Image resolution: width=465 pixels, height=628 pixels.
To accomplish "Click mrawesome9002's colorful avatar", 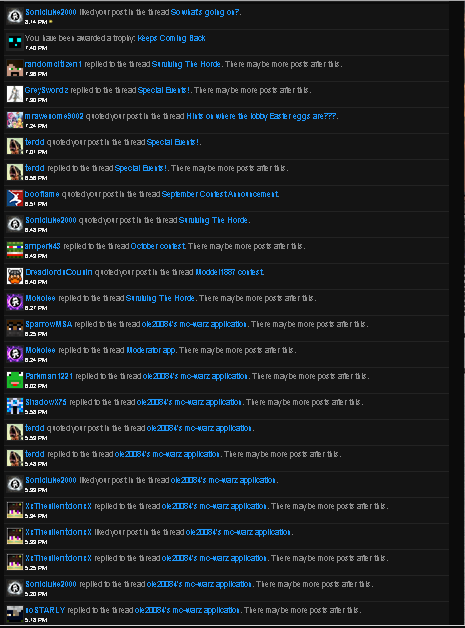I will [15, 120].
